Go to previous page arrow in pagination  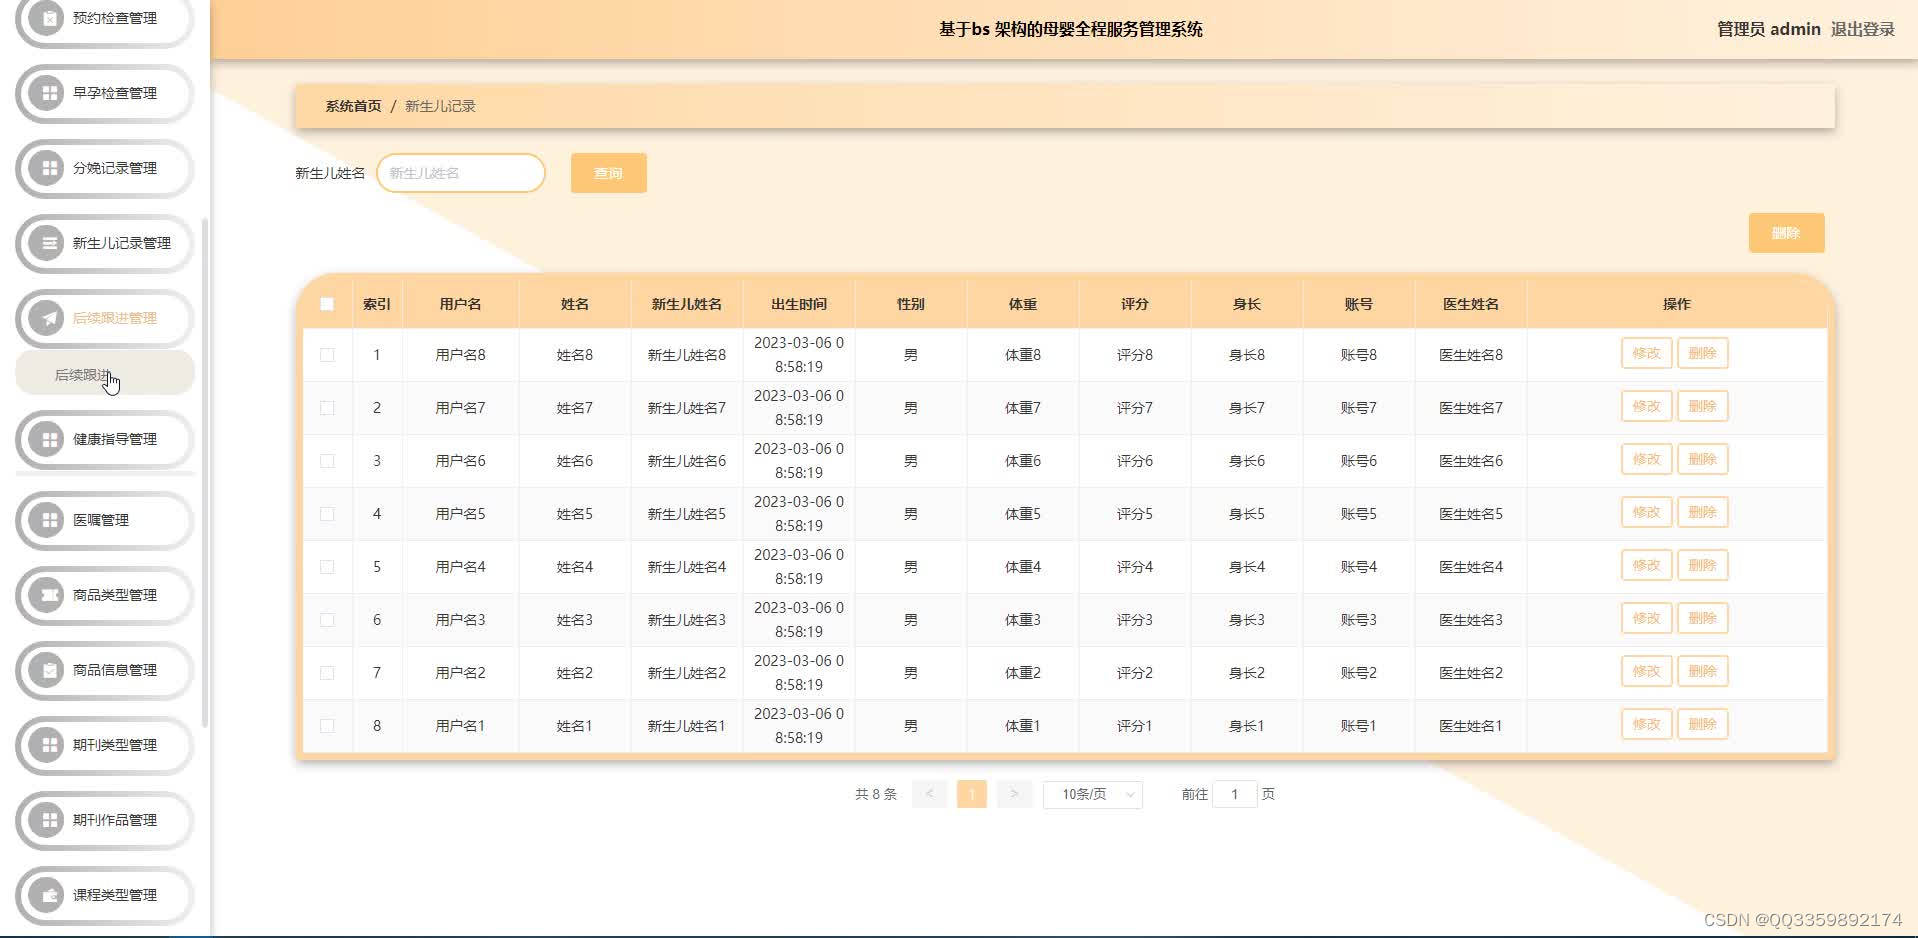[x=929, y=794]
